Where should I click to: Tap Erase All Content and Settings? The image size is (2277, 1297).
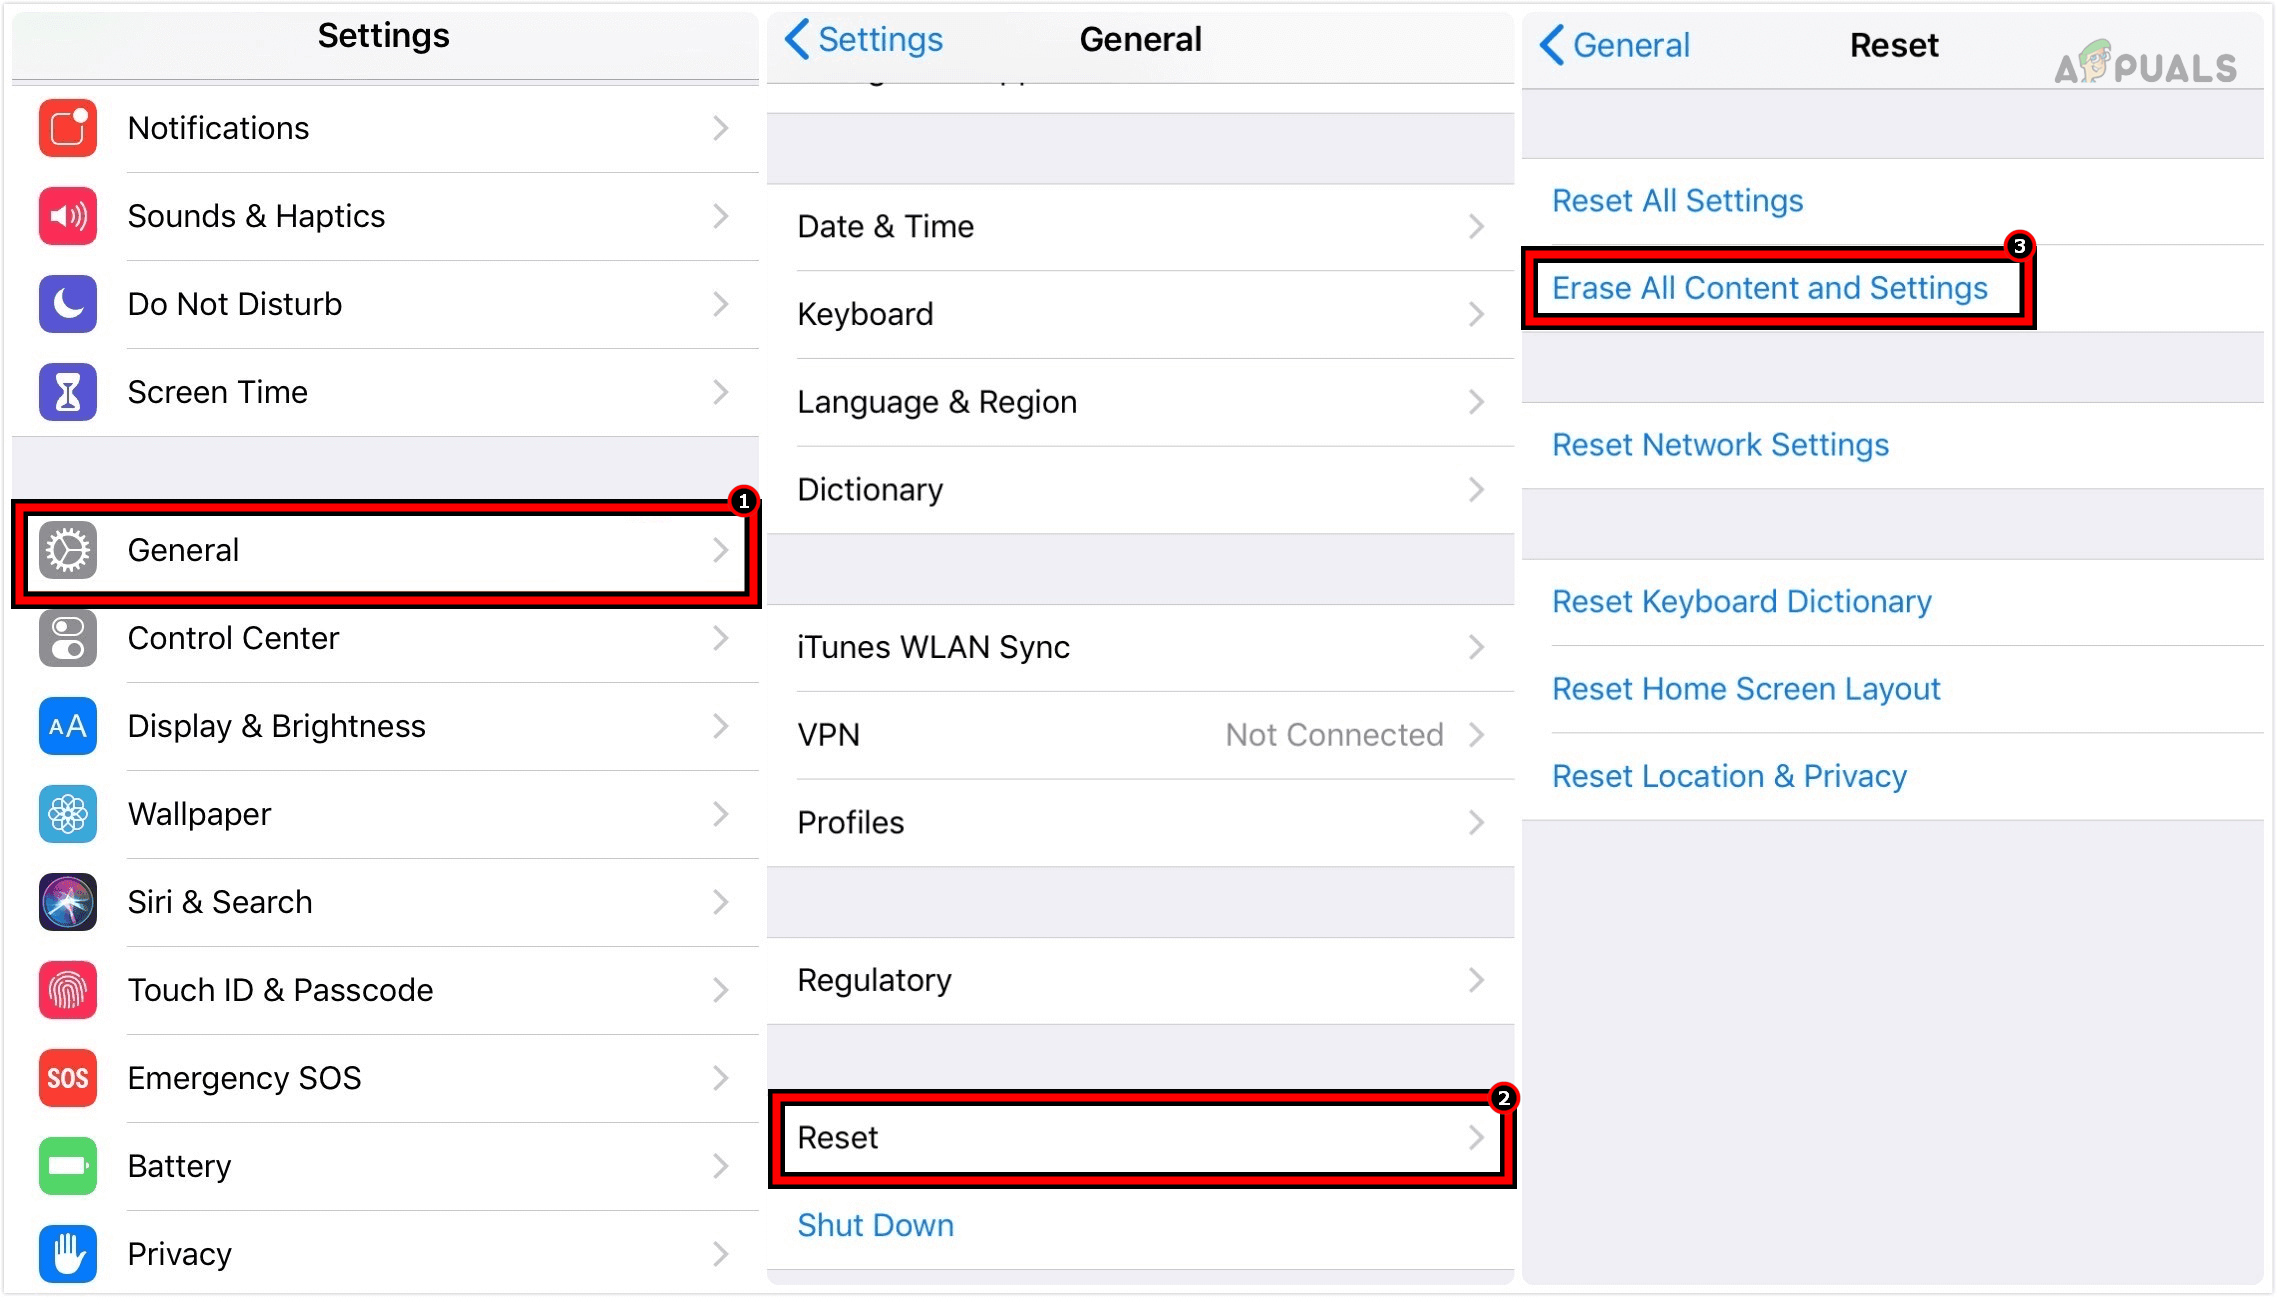point(1770,288)
